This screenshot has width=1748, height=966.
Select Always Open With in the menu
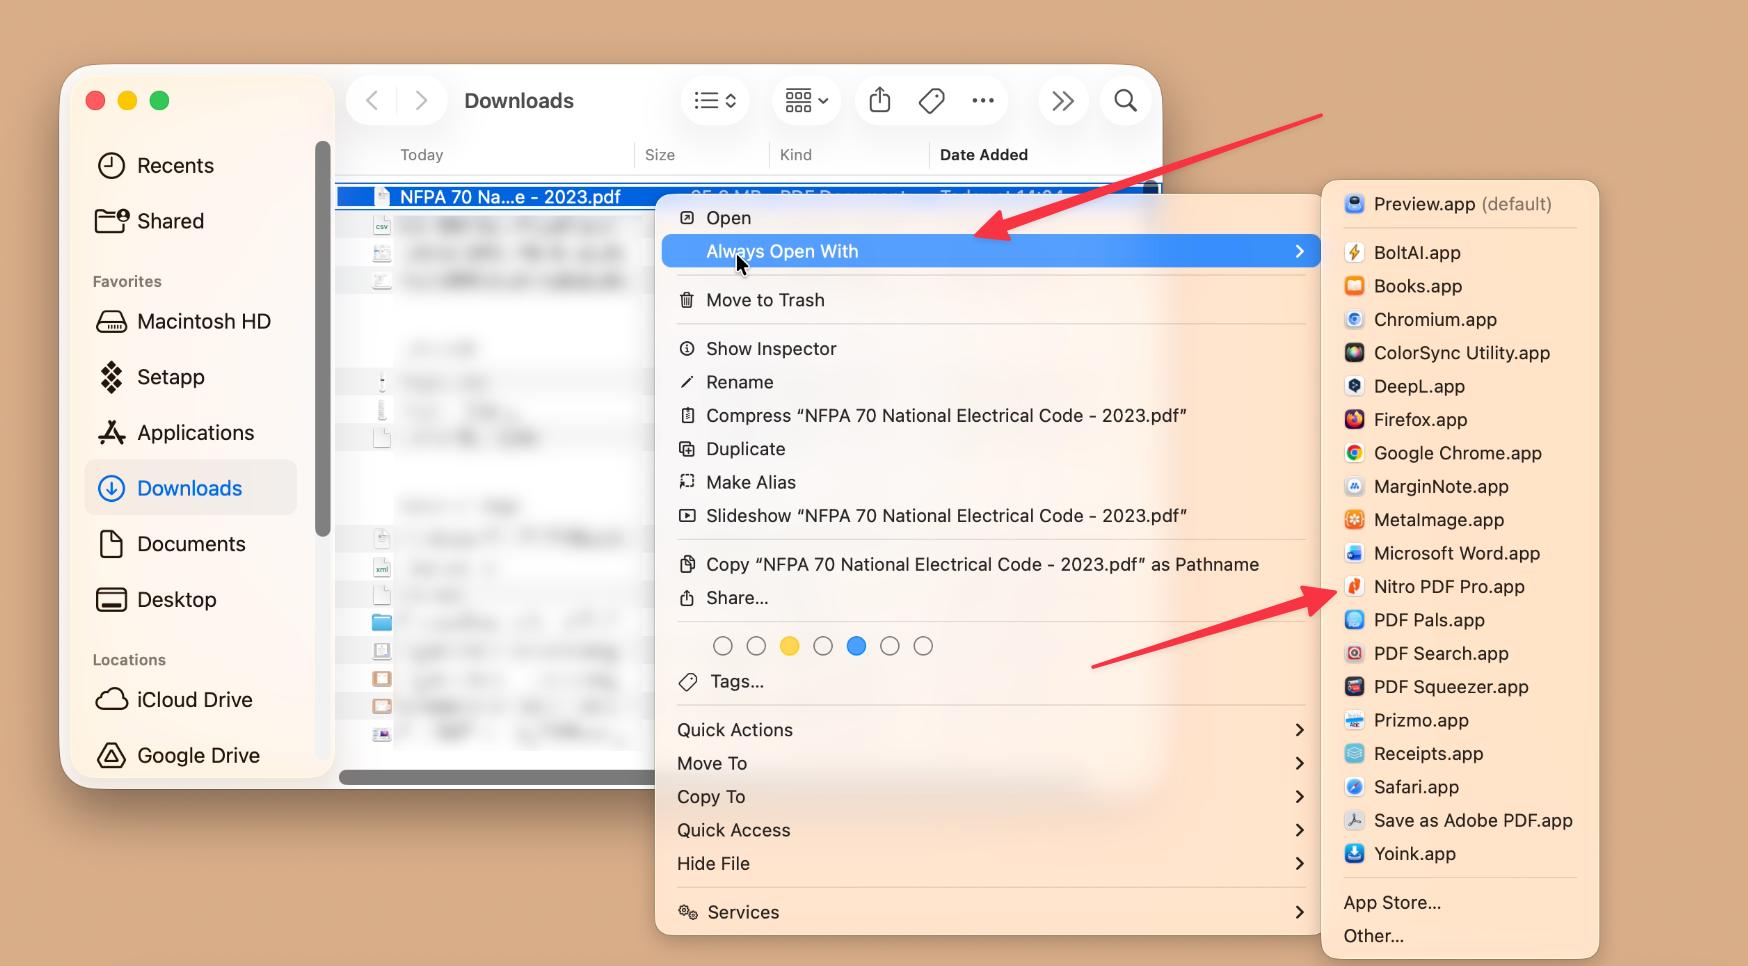[x=781, y=251]
